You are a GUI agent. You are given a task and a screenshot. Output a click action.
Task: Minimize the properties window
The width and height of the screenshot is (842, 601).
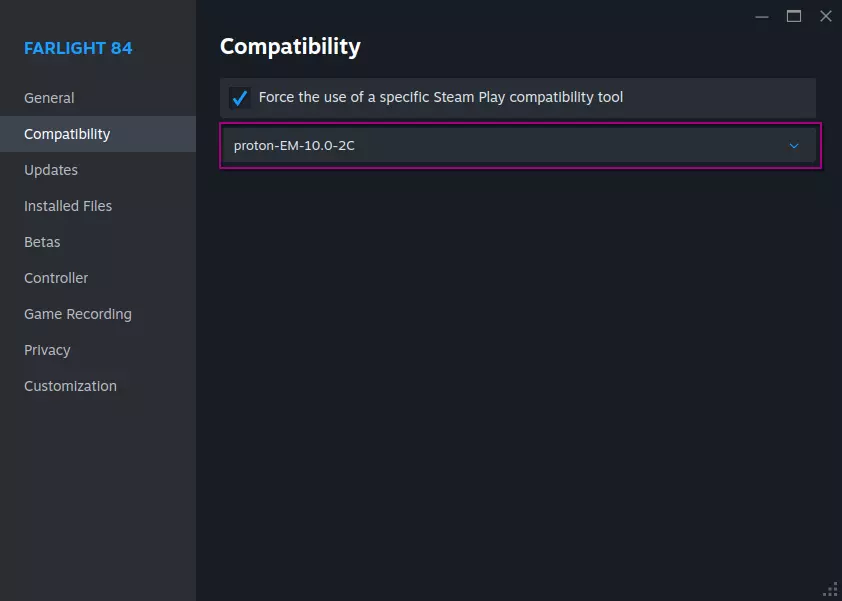point(762,16)
